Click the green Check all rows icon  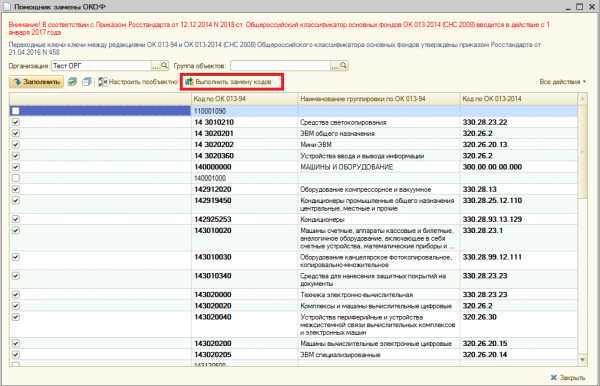coord(72,81)
